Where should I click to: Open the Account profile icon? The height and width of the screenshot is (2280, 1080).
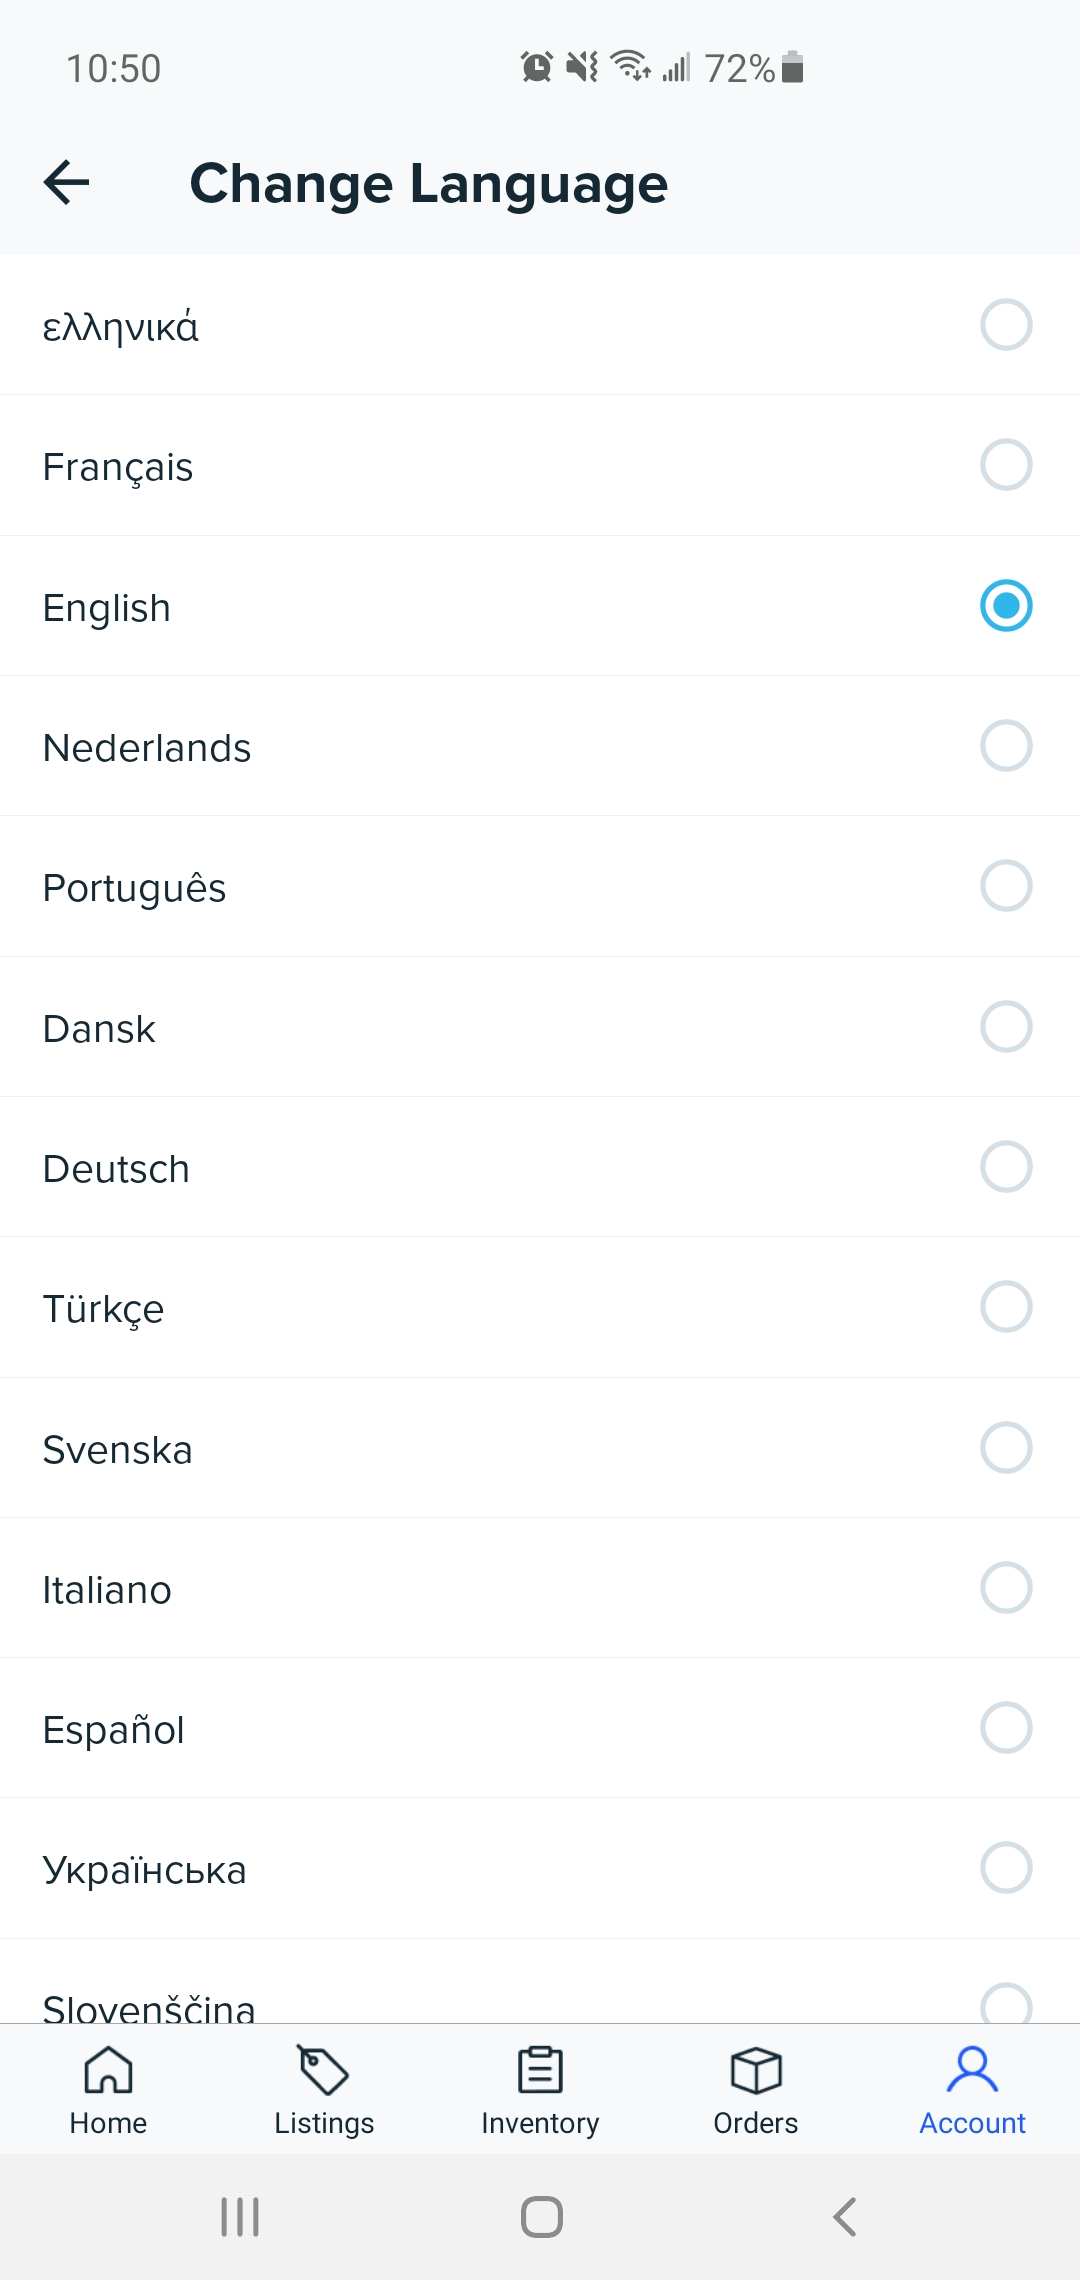point(972,2069)
